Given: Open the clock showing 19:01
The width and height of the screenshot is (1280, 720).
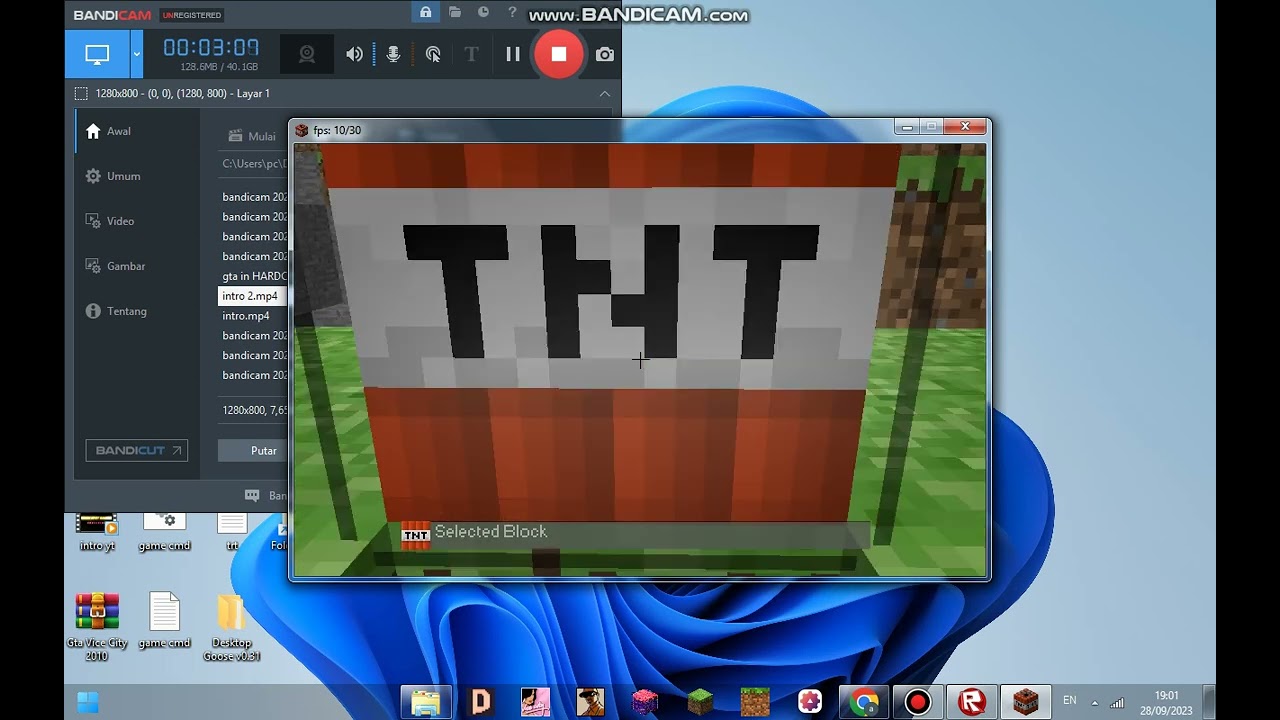Looking at the screenshot, I should pos(1166,702).
